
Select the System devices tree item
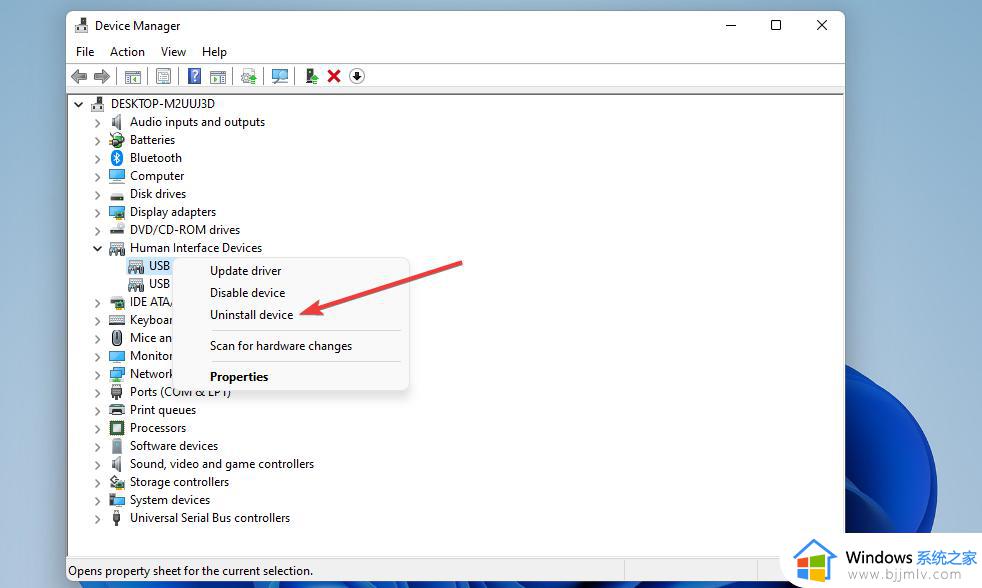pos(170,500)
